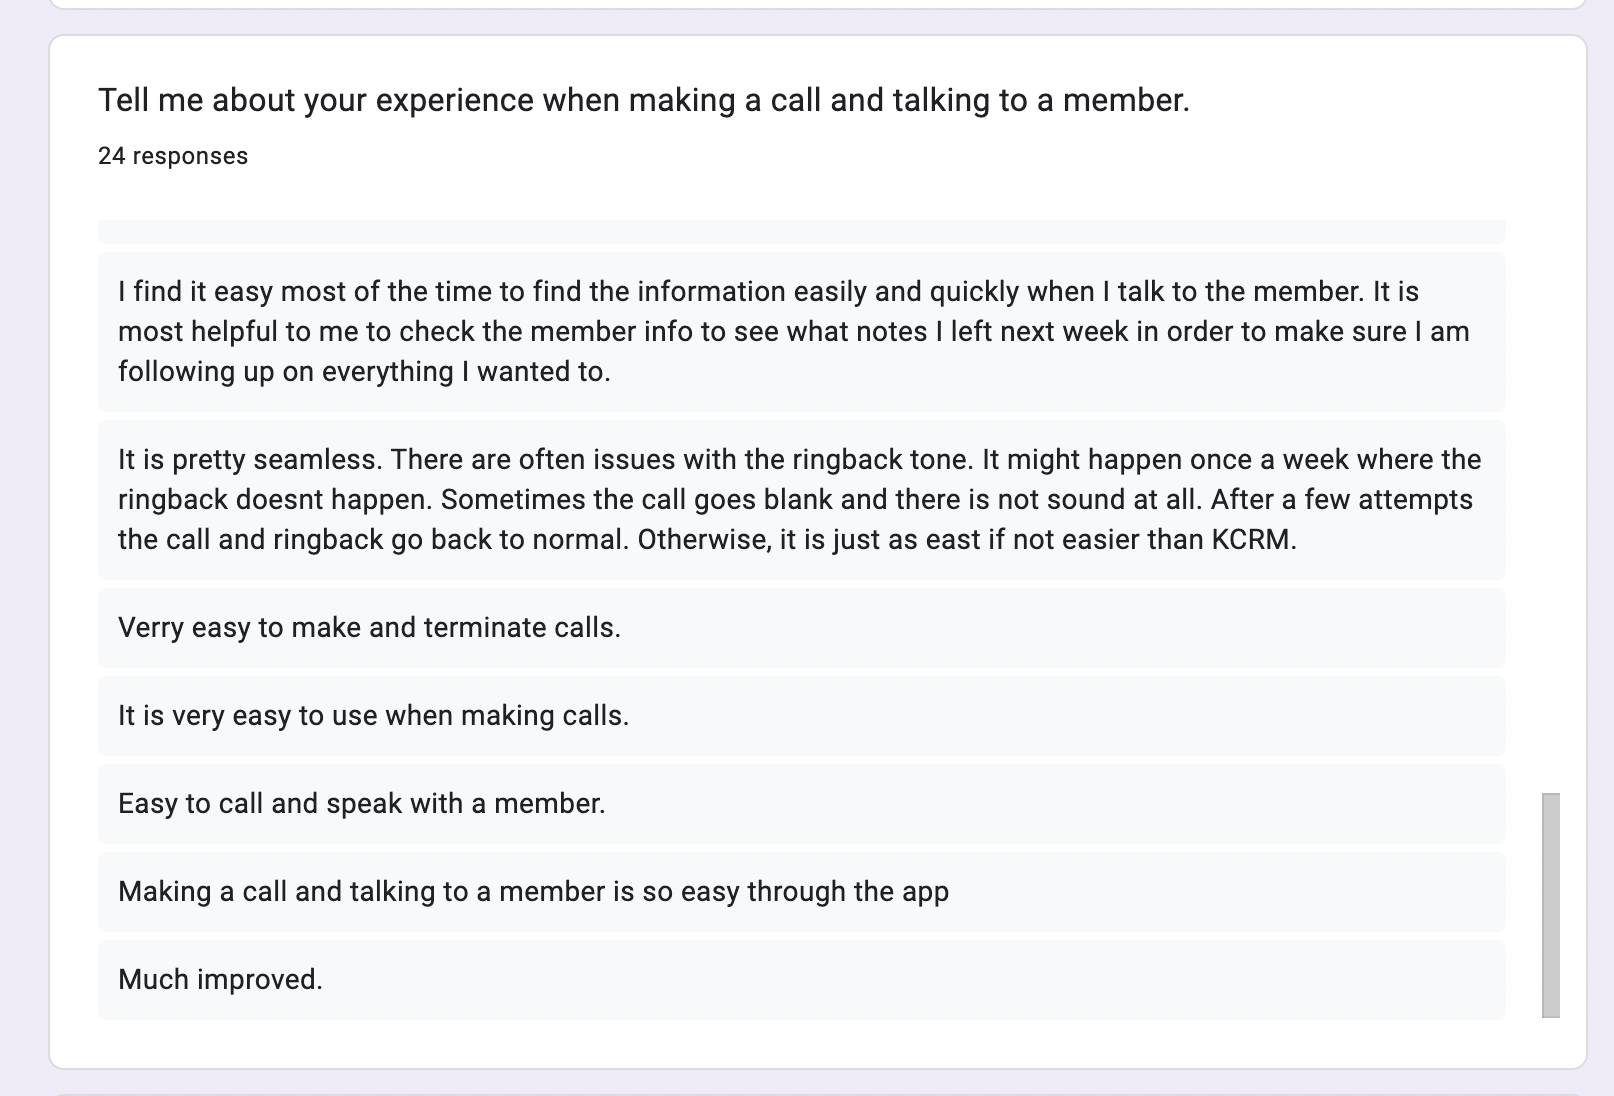The height and width of the screenshot is (1096, 1614).
Task: Click the "Verry easy to make and terminate calls" response
Action: (x=801, y=627)
